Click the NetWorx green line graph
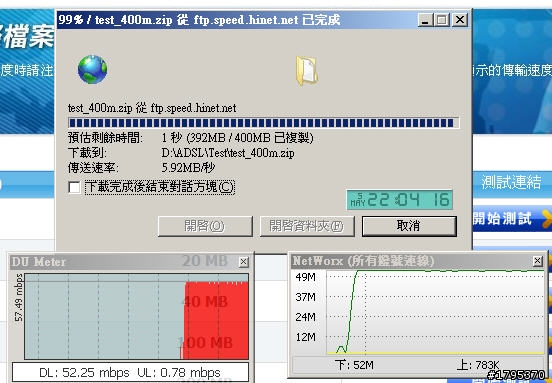552x383 pixels. (435, 312)
